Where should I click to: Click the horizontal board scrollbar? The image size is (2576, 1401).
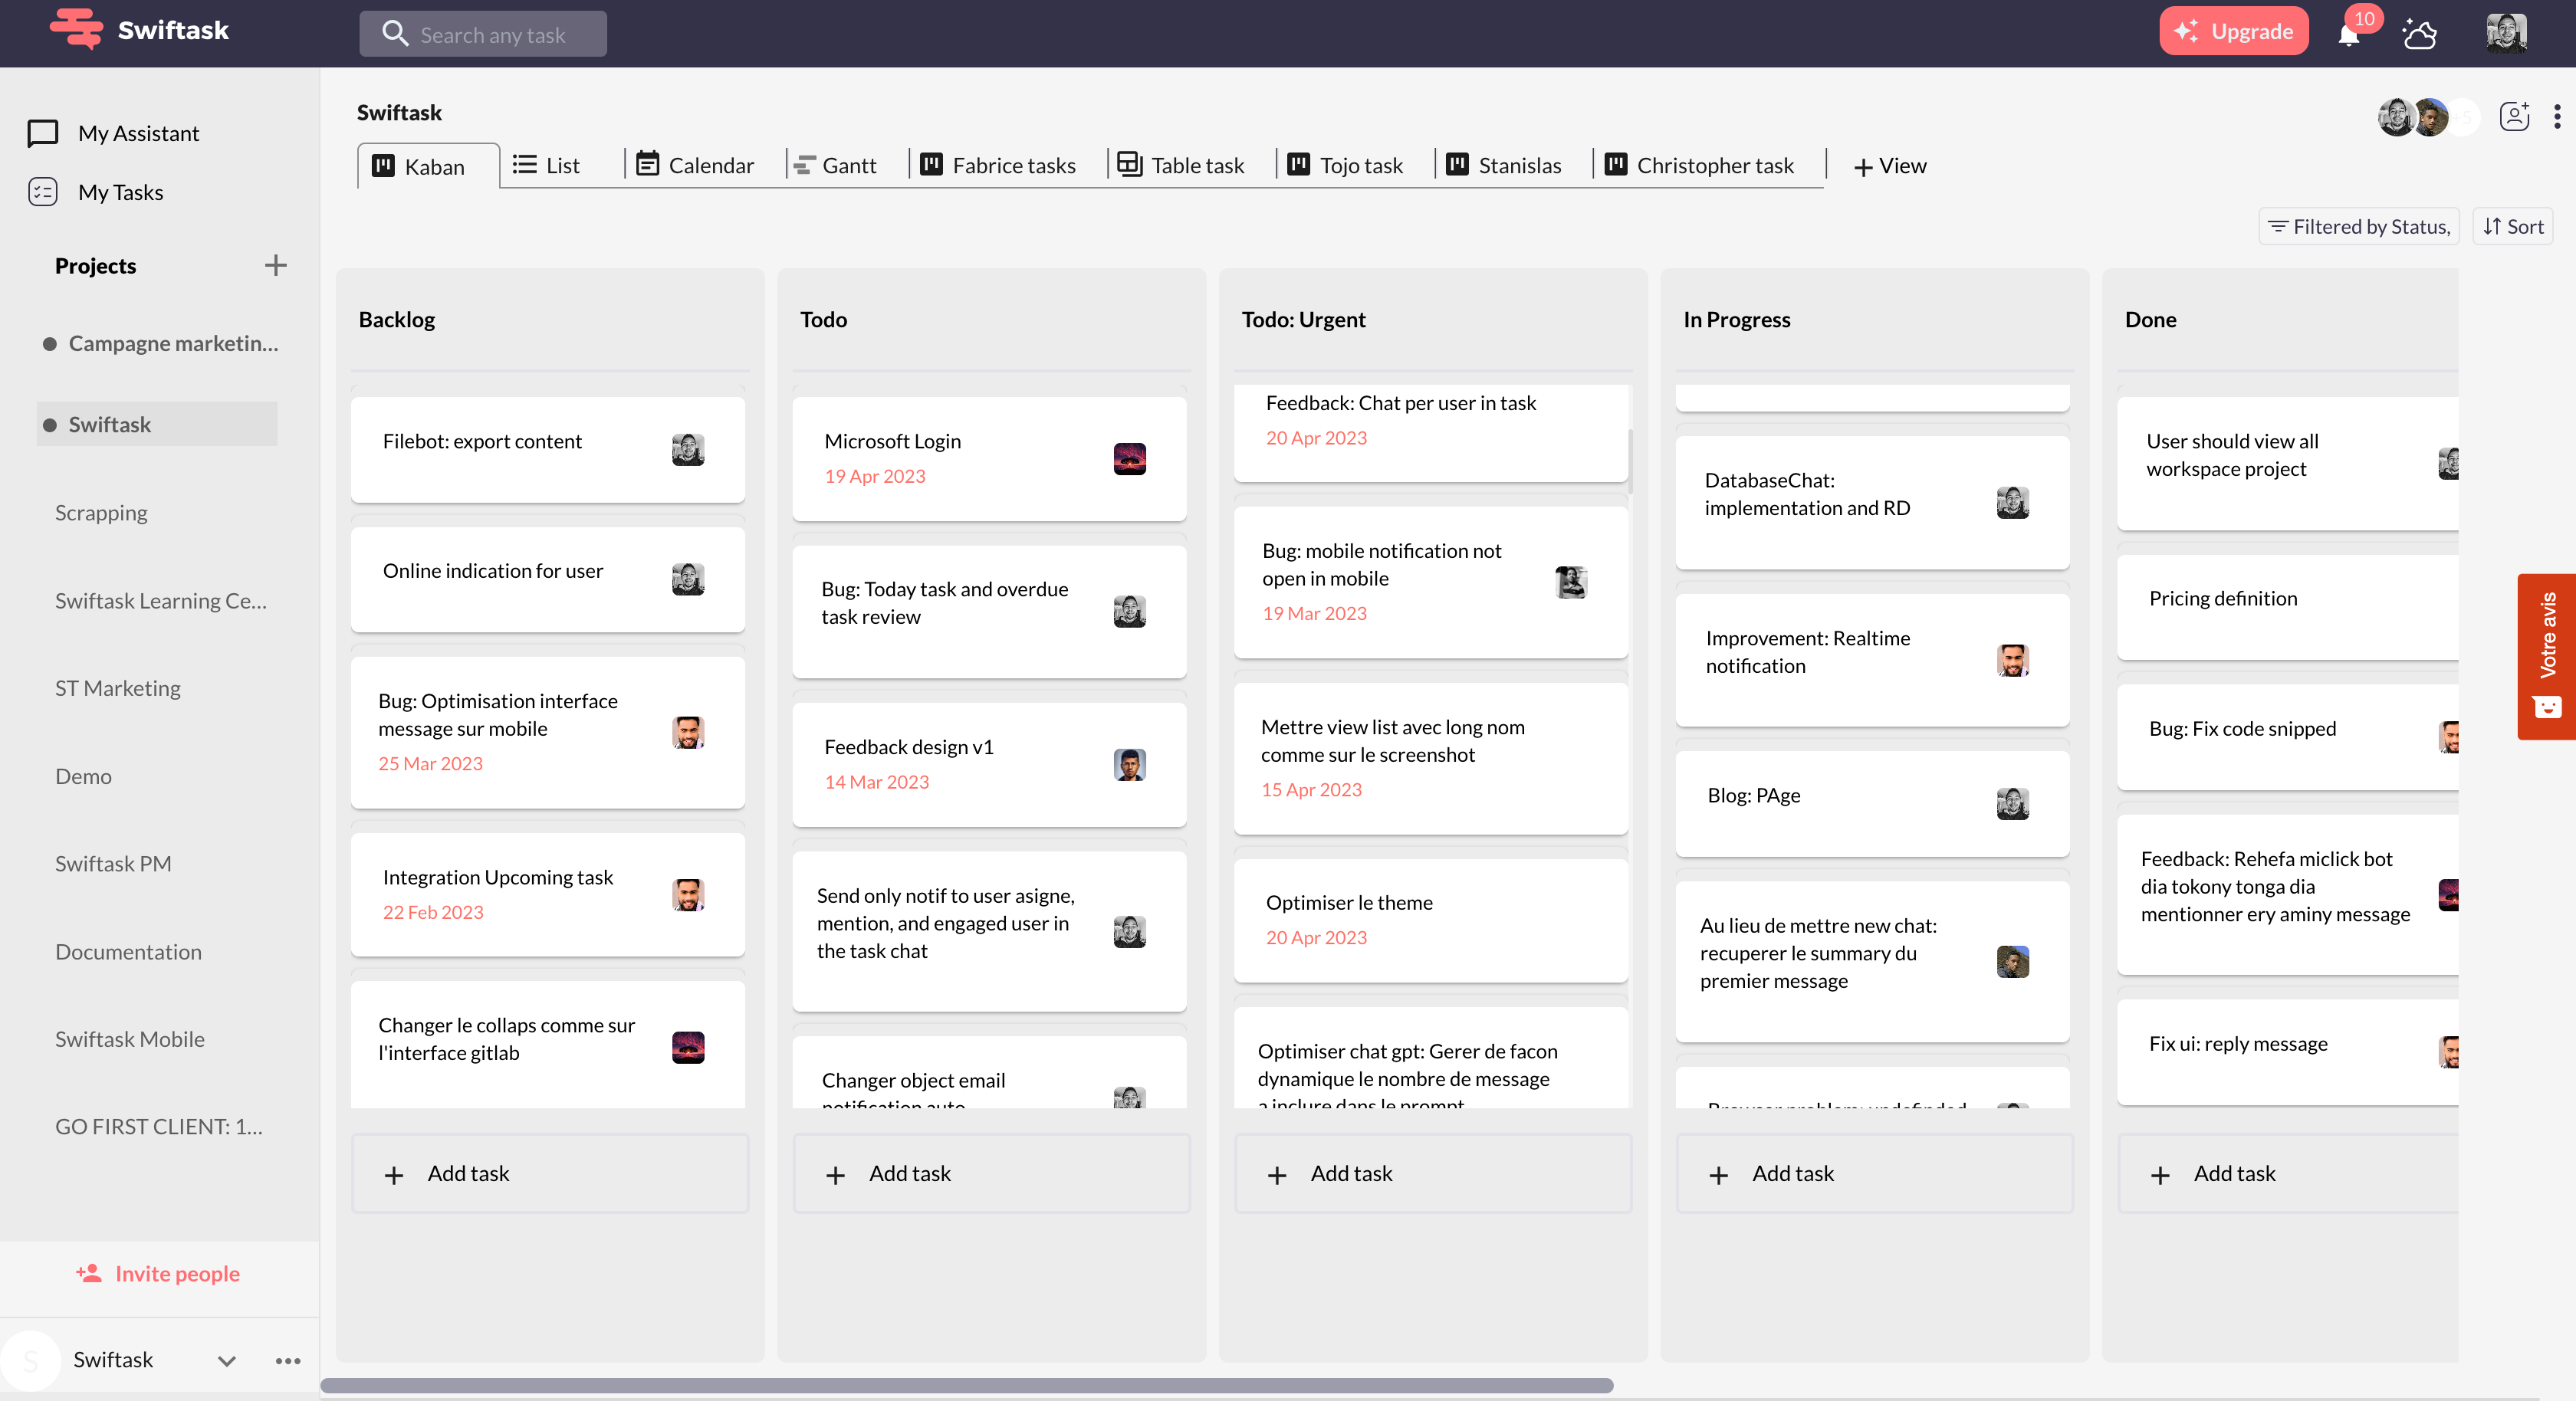[966, 1386]
